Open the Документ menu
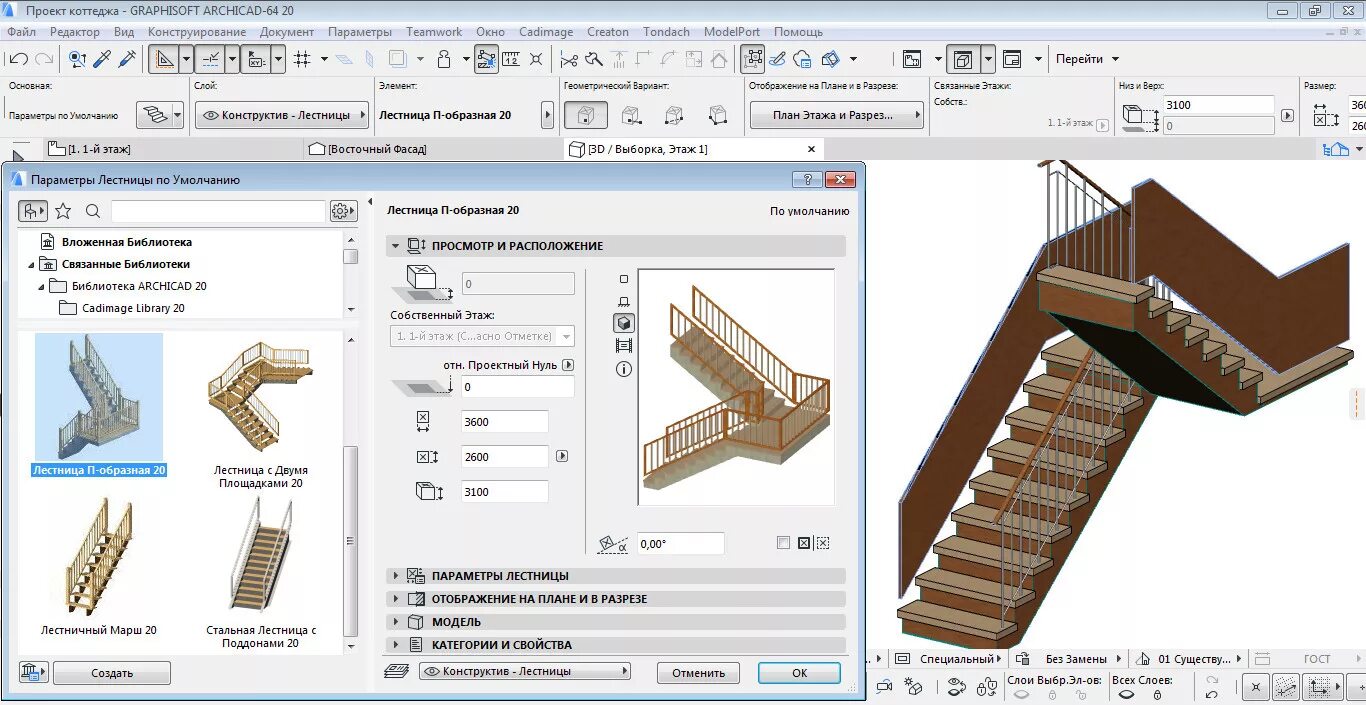Viewport: 1366px width, 705px height. 287,32
